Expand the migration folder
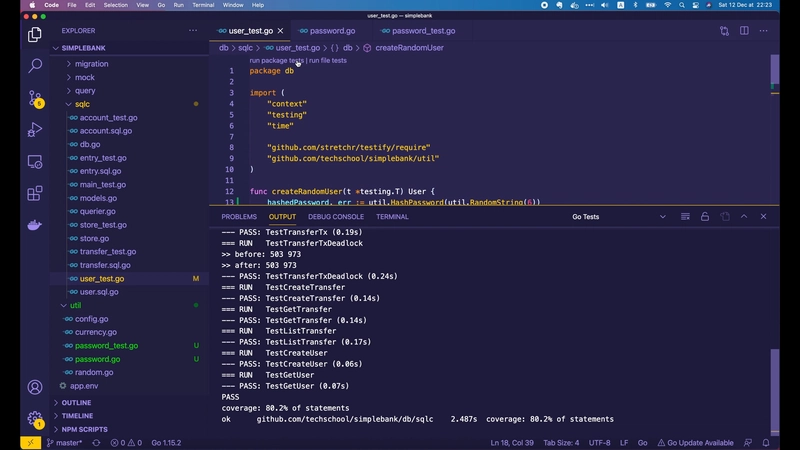This screenshot has height=450, width=800. [91, 64]
